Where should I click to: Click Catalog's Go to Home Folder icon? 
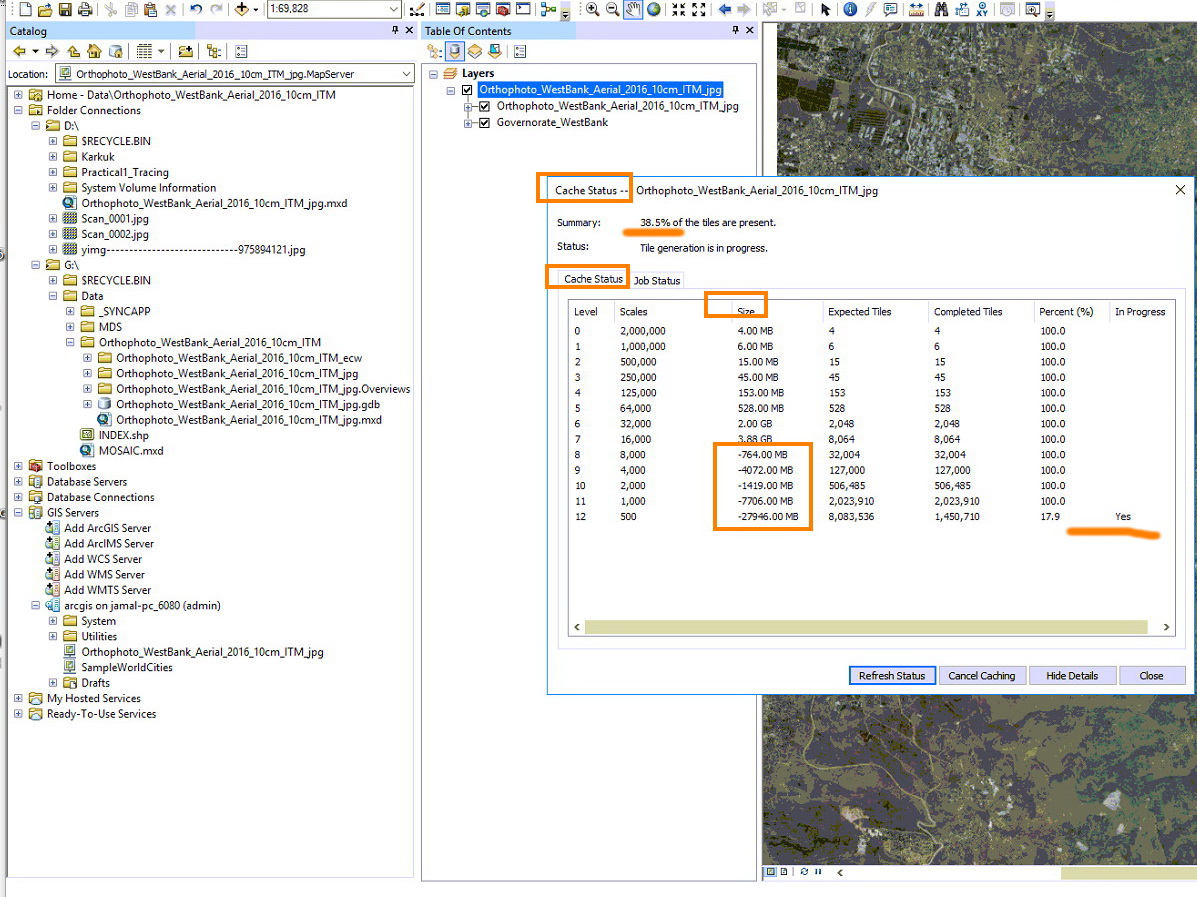pyautogui.click(x=94, y=51)
